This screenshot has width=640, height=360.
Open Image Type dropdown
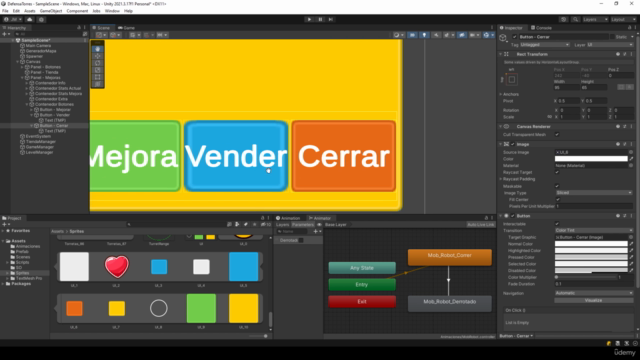tap(594, 193)
